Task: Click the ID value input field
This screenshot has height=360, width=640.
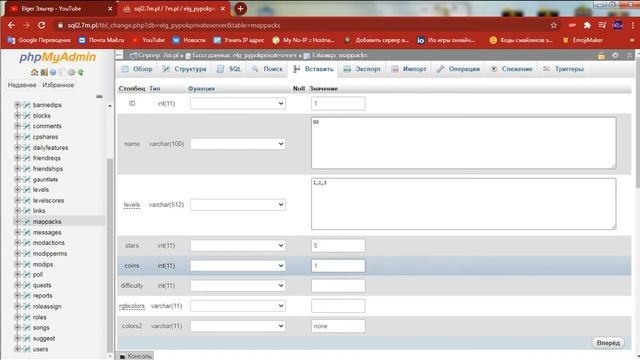Action: pos(338,104)
